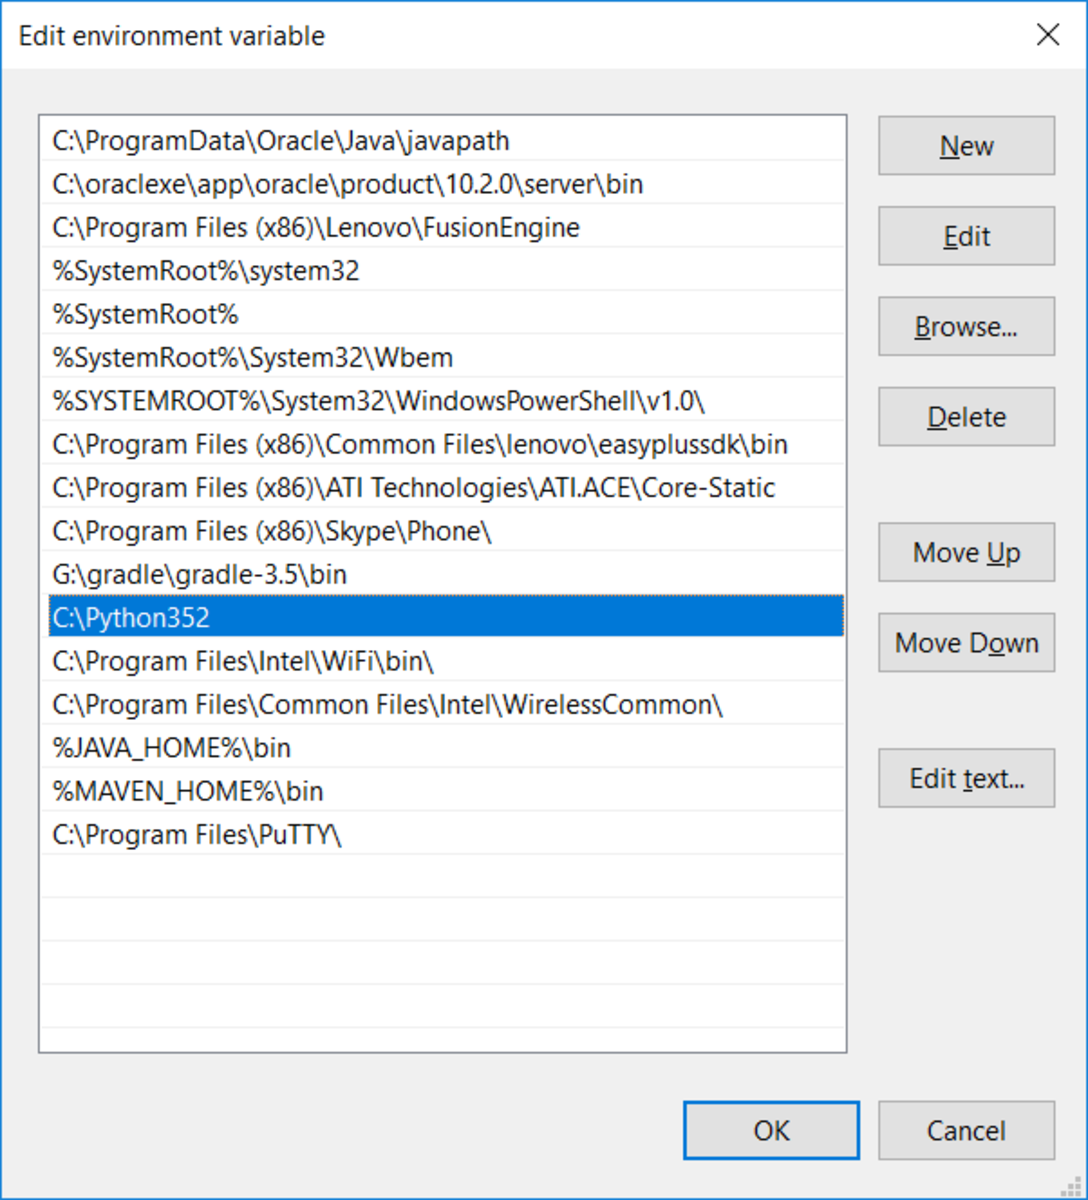The width and height of the screenshot is (1088, 1200).
Task: Delete the selected path entry
Action: click(965, 416)
